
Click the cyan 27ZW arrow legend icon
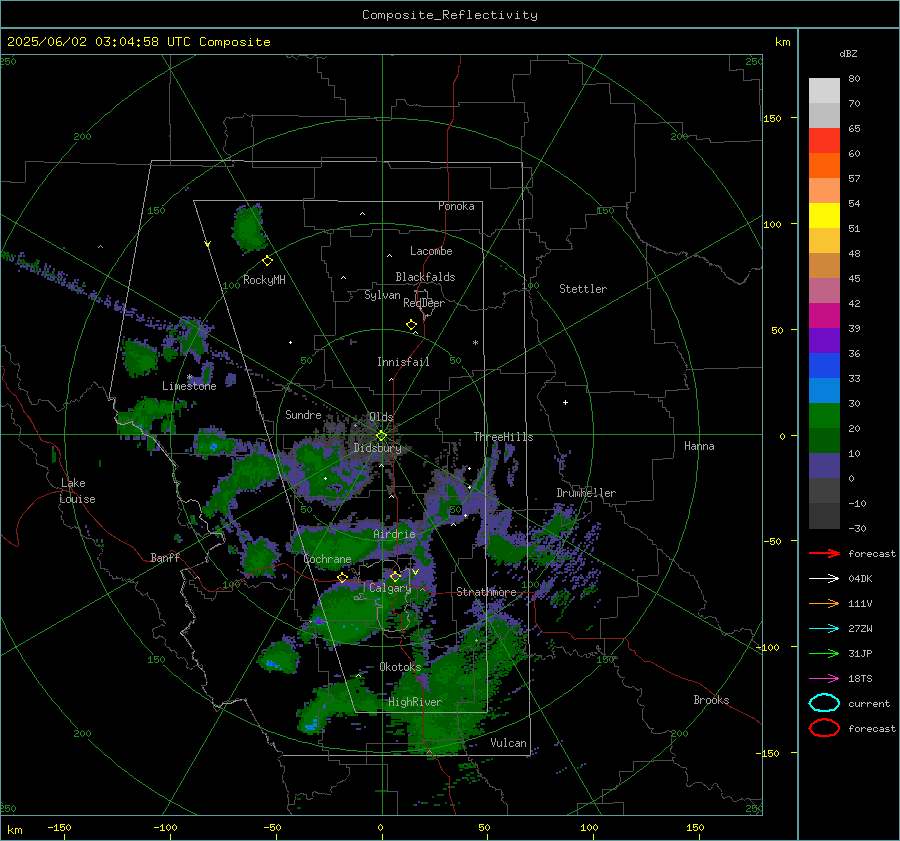[824, 628]
